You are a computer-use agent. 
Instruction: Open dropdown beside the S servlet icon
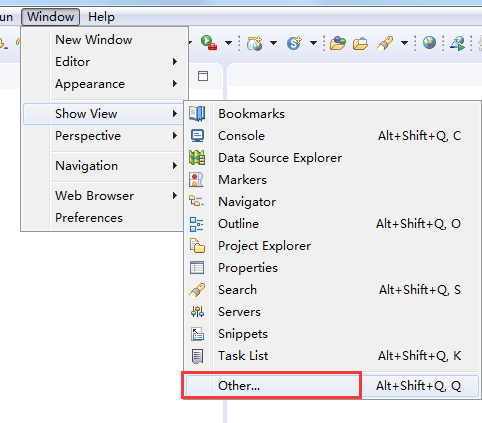click(313, 43)
